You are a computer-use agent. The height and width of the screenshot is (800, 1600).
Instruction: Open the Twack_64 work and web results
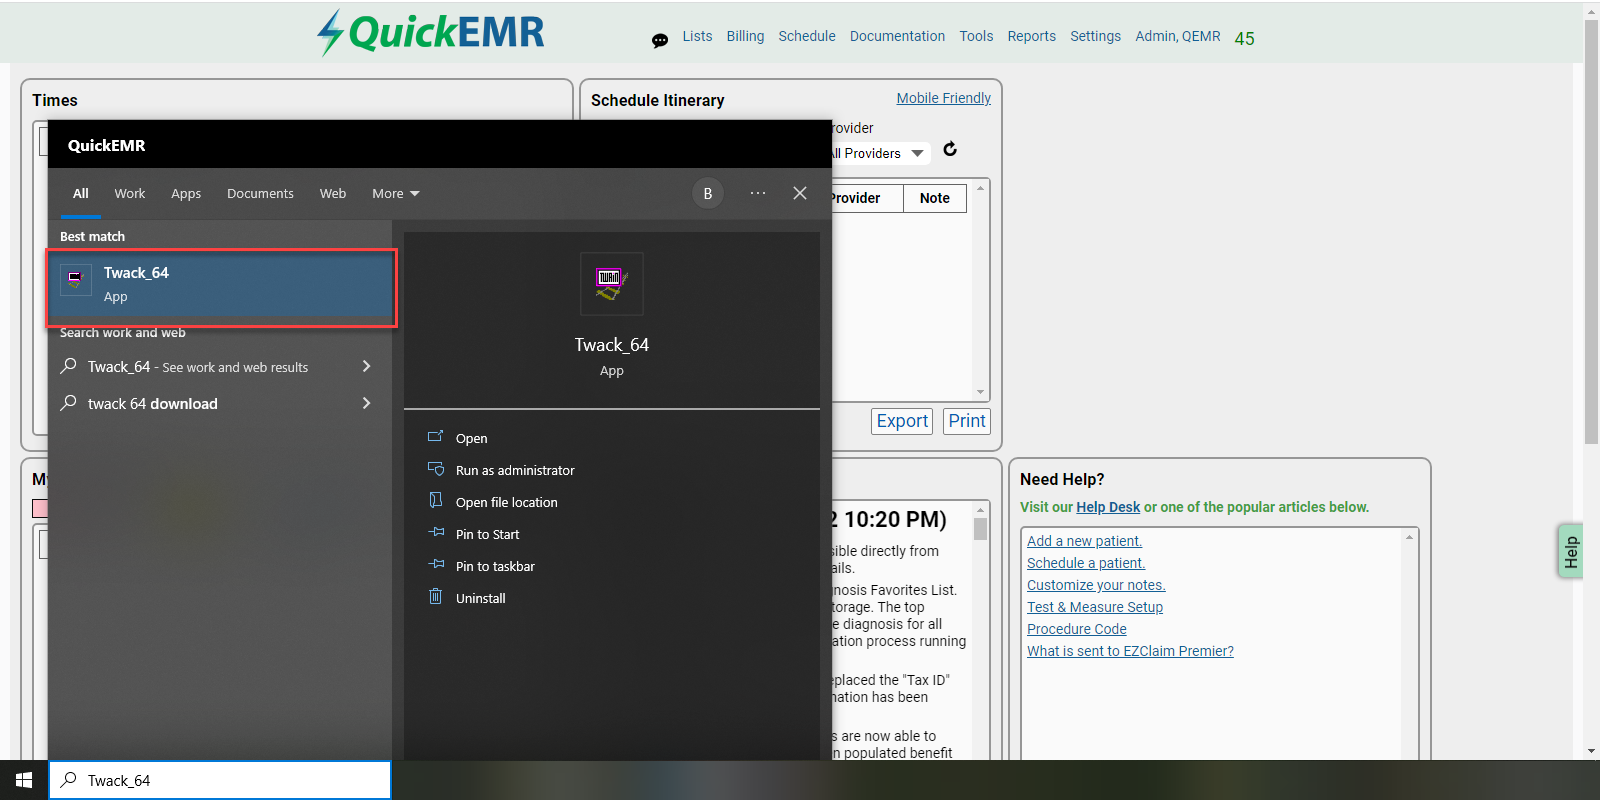pos(198,367)
